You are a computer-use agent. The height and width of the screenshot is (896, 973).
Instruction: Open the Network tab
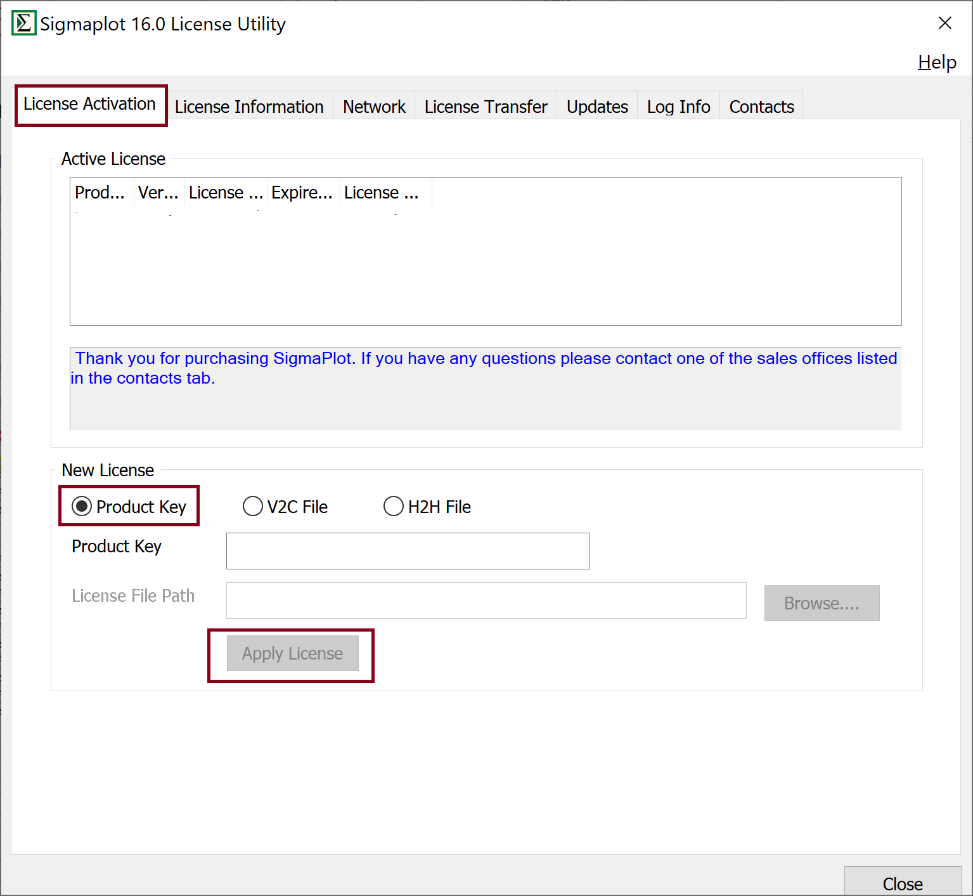(x=374, y=107)
